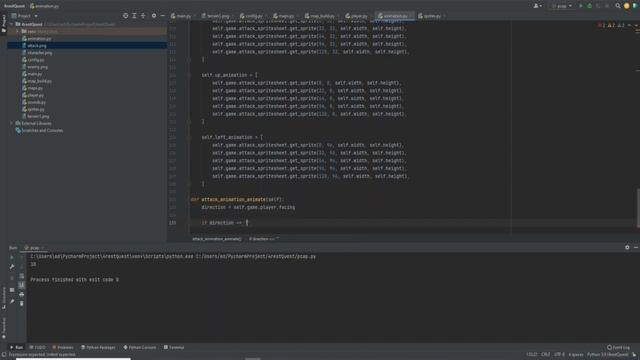Click the pcap.py file link in console output
This screenshot has width=640, height=360.
coord(256,257)
